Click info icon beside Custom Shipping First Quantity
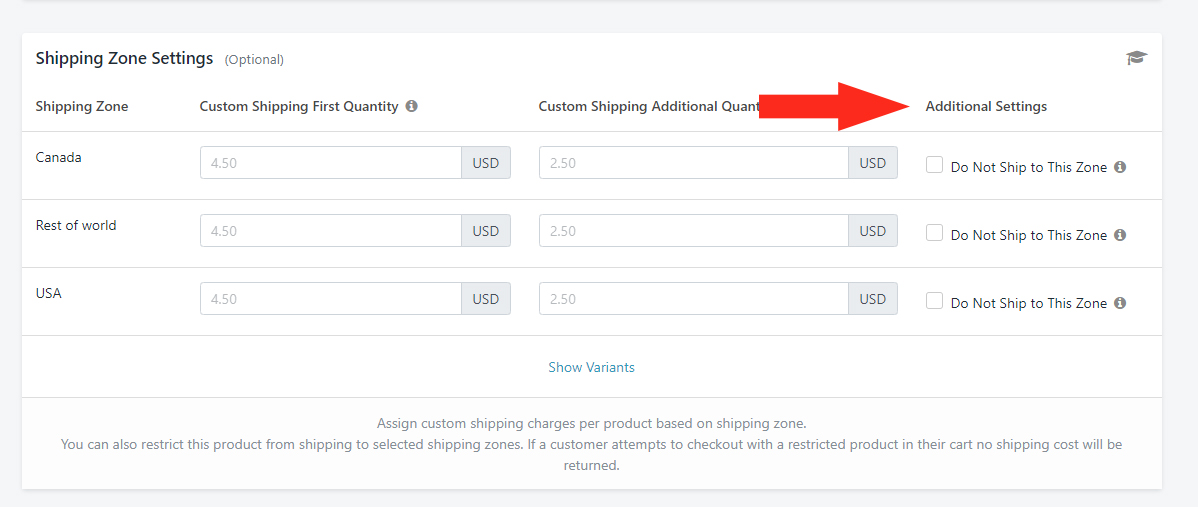The height and width of the screenshot is (507, 1198). tap(411, 106)
